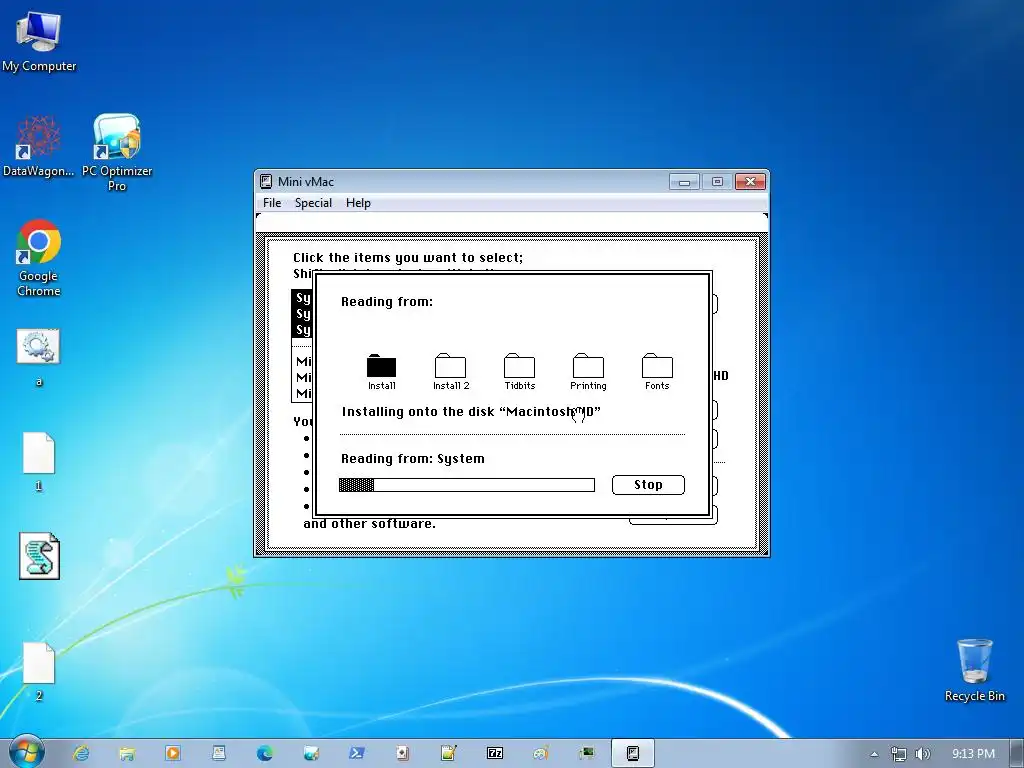The height and width of the screenshot is (768, 1024).
Task: Select the Google Chrome desktop shortcut
Action: [39, 258]
